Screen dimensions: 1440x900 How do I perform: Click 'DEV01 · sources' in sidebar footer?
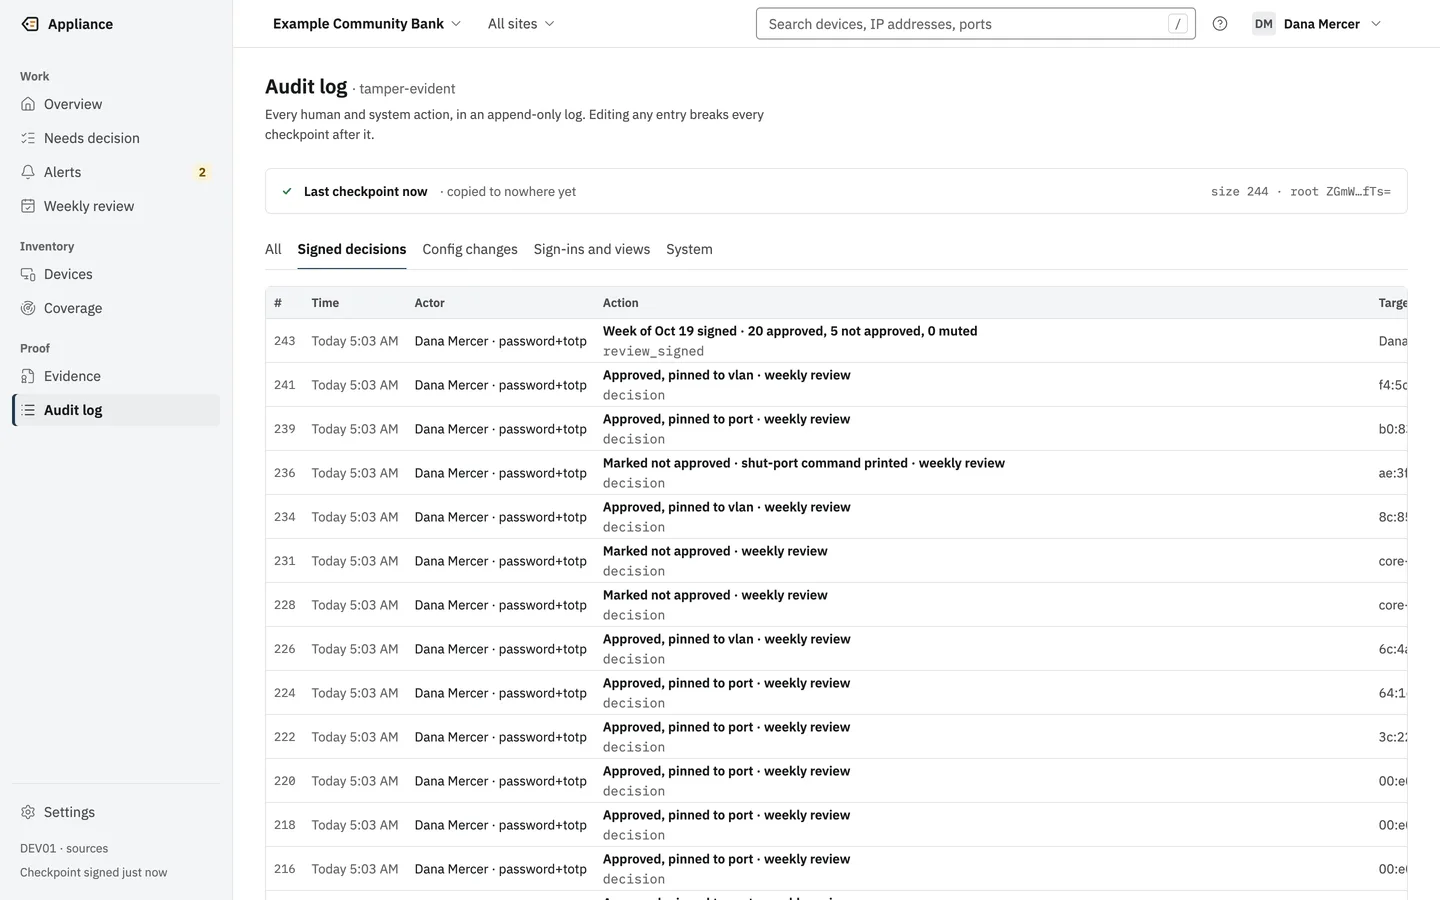tap(64, 848)
